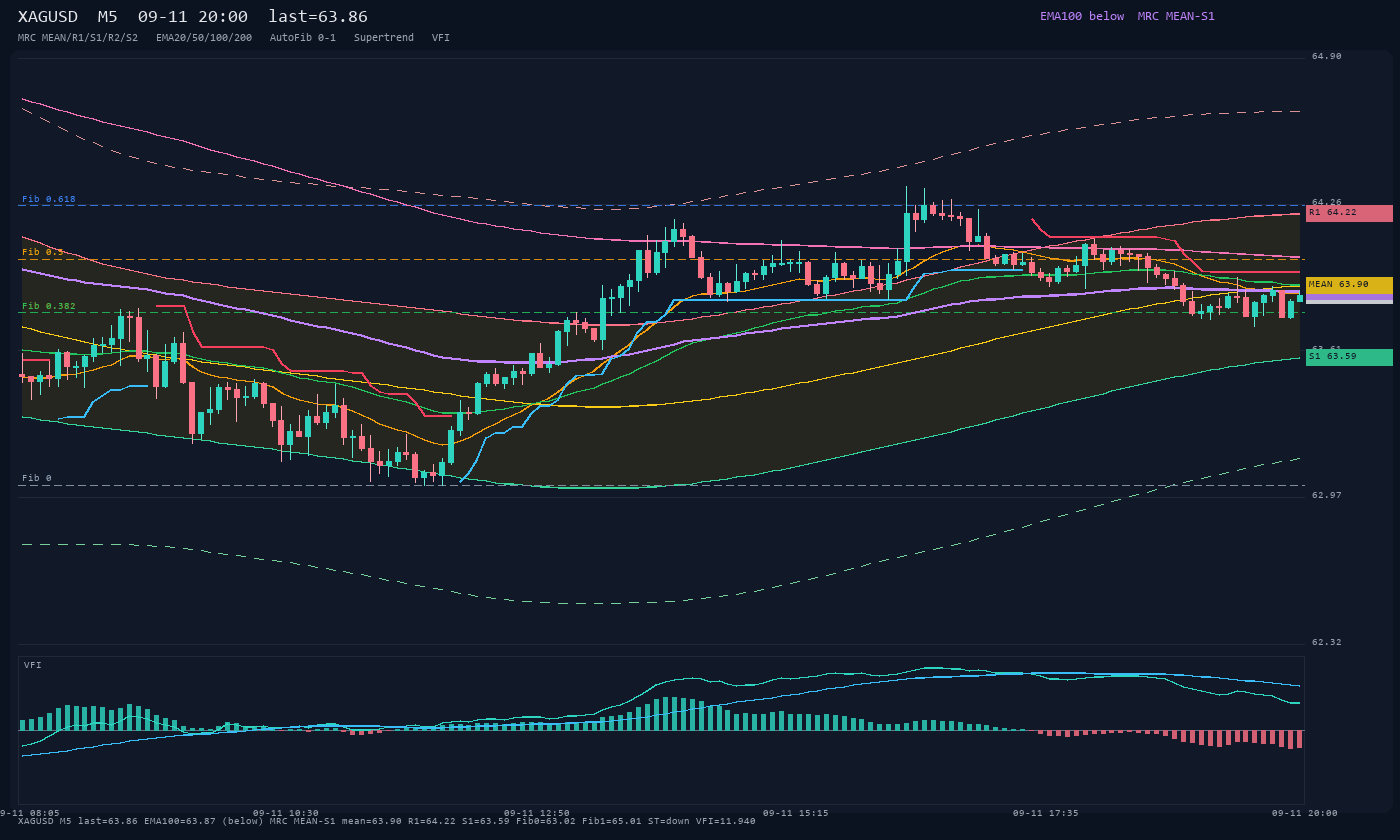
Task: Click the Fib 0 level label
Action: pyautogui.click(x=37, y=478)
